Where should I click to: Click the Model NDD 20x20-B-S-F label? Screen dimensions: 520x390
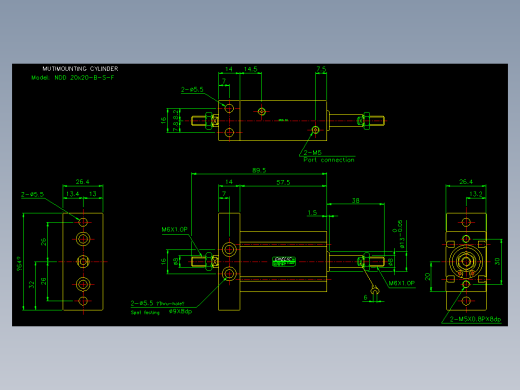(x=73, y=78)
